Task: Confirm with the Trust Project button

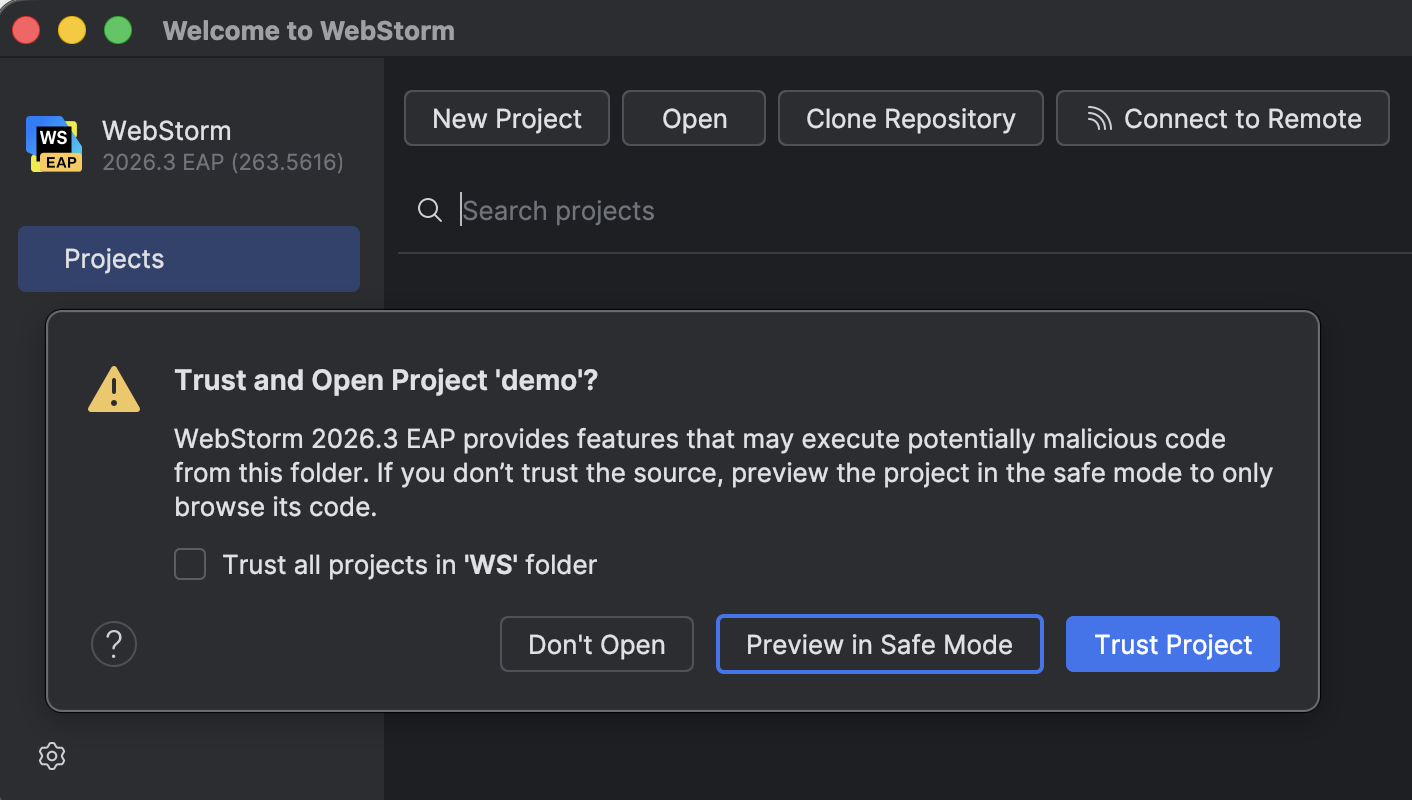Action: pyautogui.click(x=1173, y=644)
